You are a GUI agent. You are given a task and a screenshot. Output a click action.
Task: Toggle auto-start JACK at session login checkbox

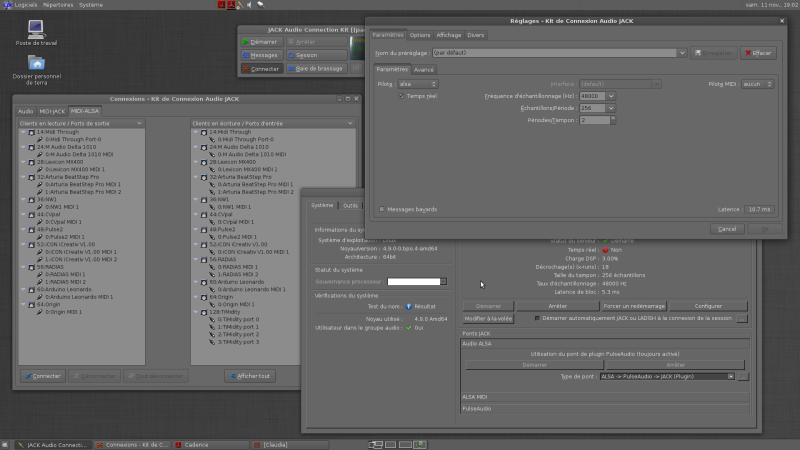click(x=538, y=318)
